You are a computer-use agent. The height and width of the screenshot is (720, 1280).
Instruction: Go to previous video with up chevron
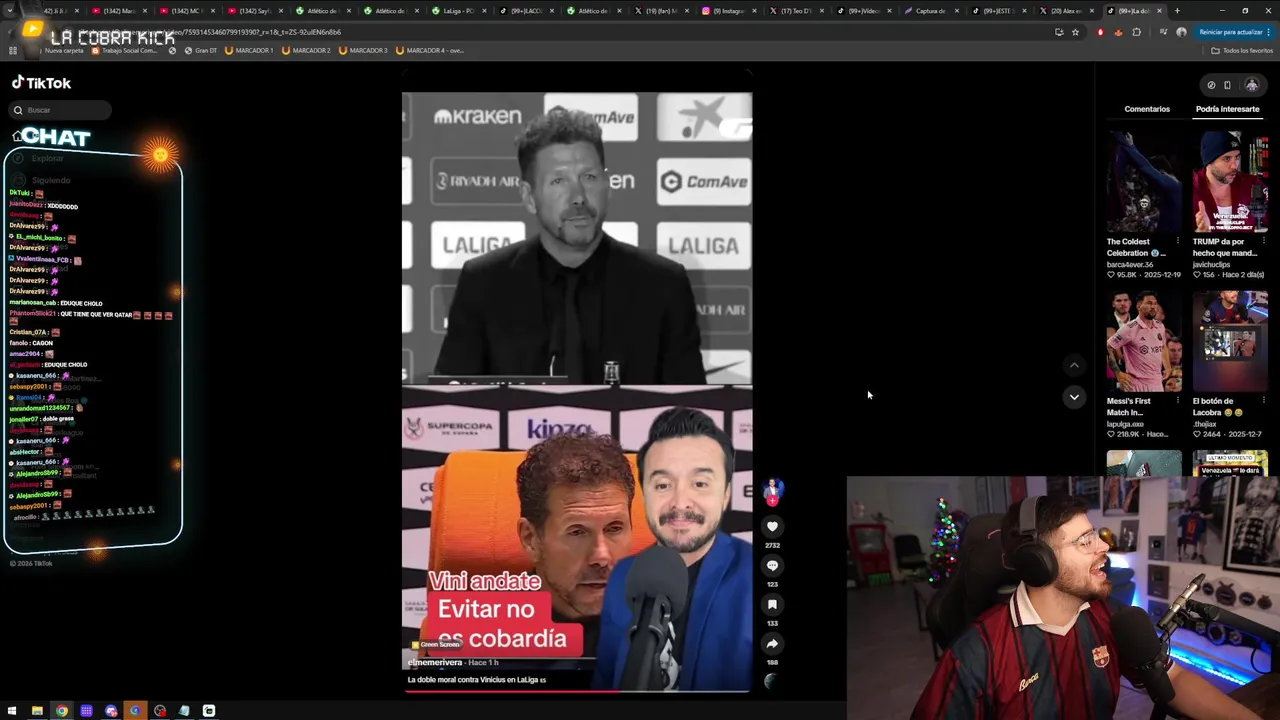(x=1074, y=365)
